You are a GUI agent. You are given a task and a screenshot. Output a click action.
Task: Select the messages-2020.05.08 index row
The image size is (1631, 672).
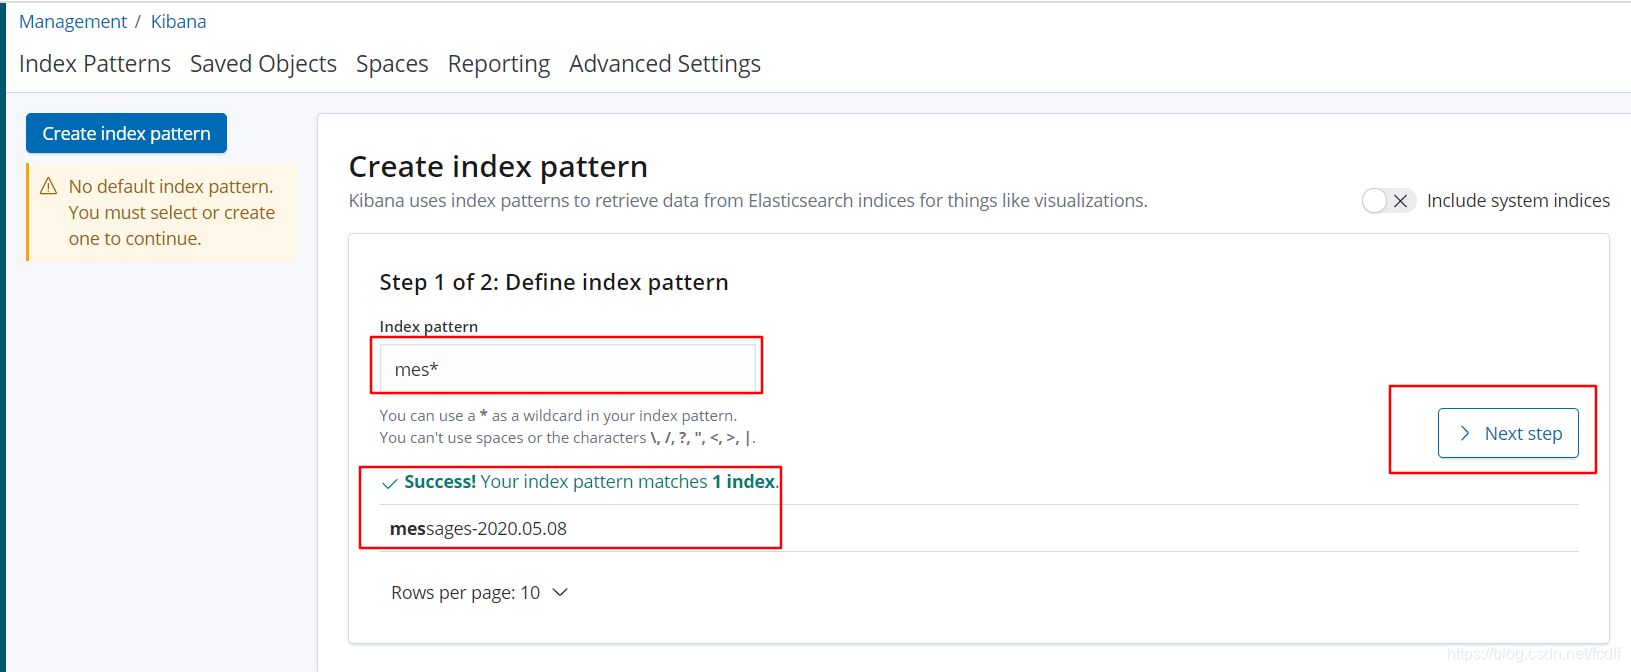[x=979, y=528]
